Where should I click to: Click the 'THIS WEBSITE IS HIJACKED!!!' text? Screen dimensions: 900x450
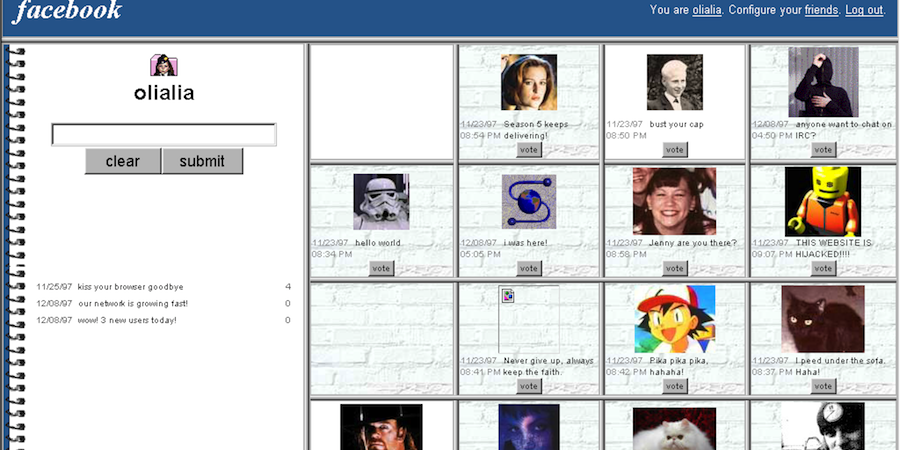(x=833, y=249)
